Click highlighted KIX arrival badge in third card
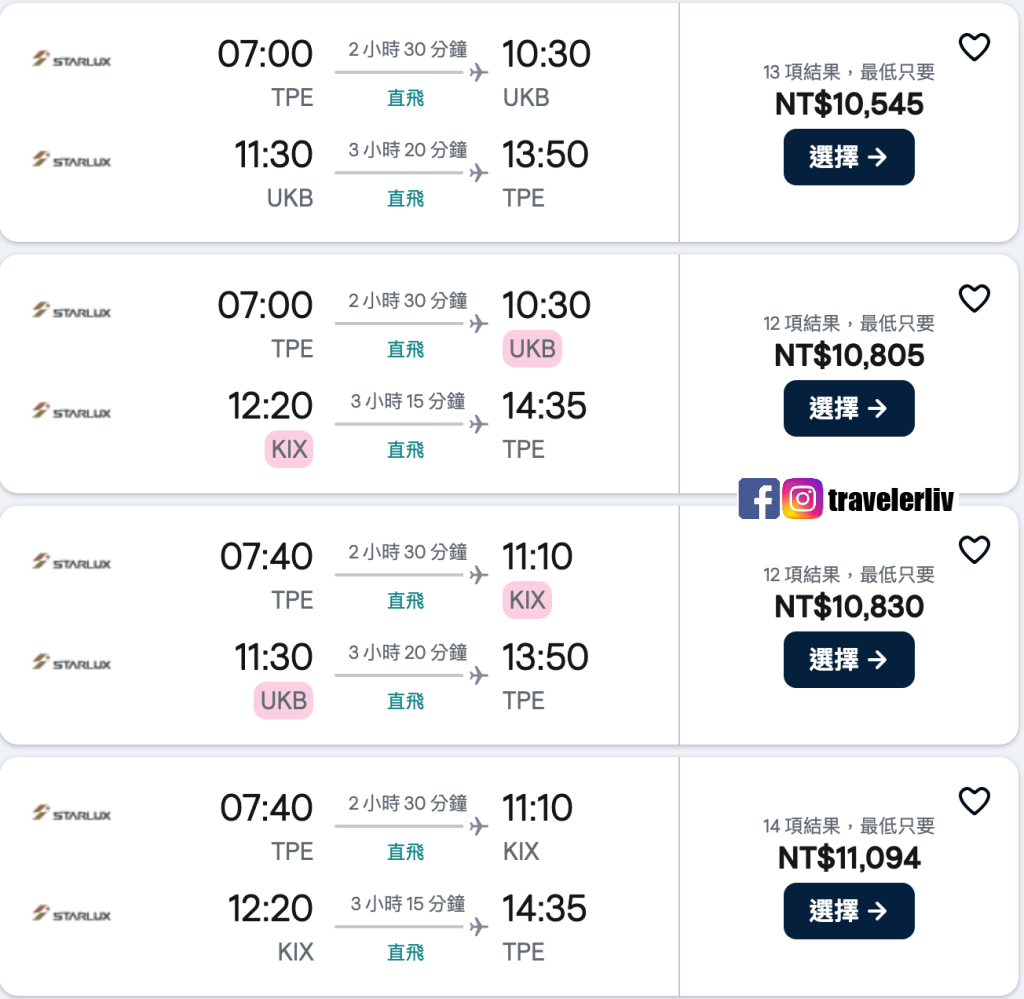The image size is (1024, 999). coord(527,600)
